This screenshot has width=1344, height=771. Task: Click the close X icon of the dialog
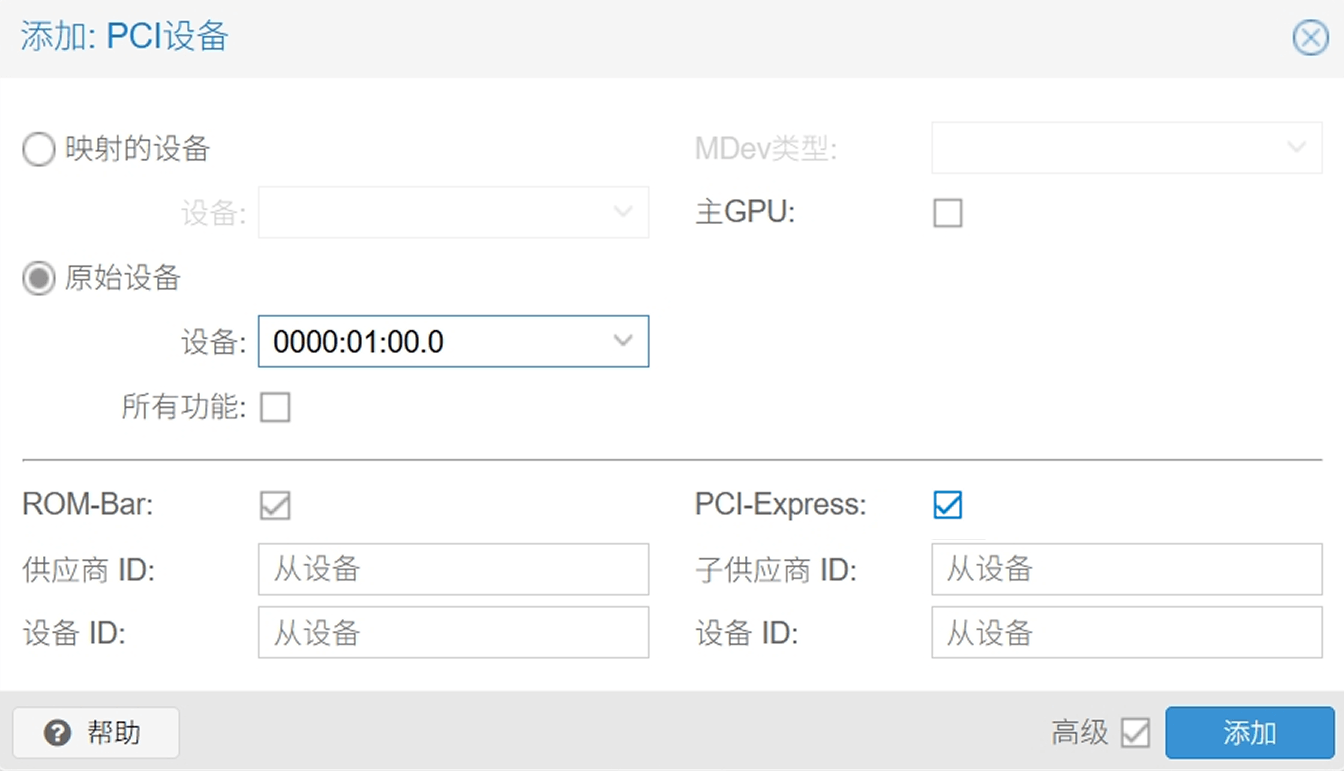coord(1310,37)
